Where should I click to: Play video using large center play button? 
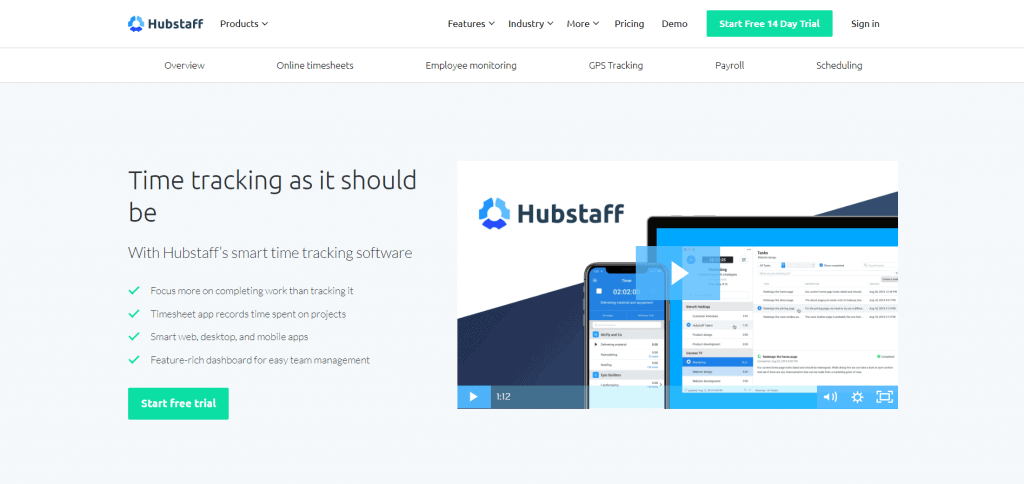tap(678, 273)
